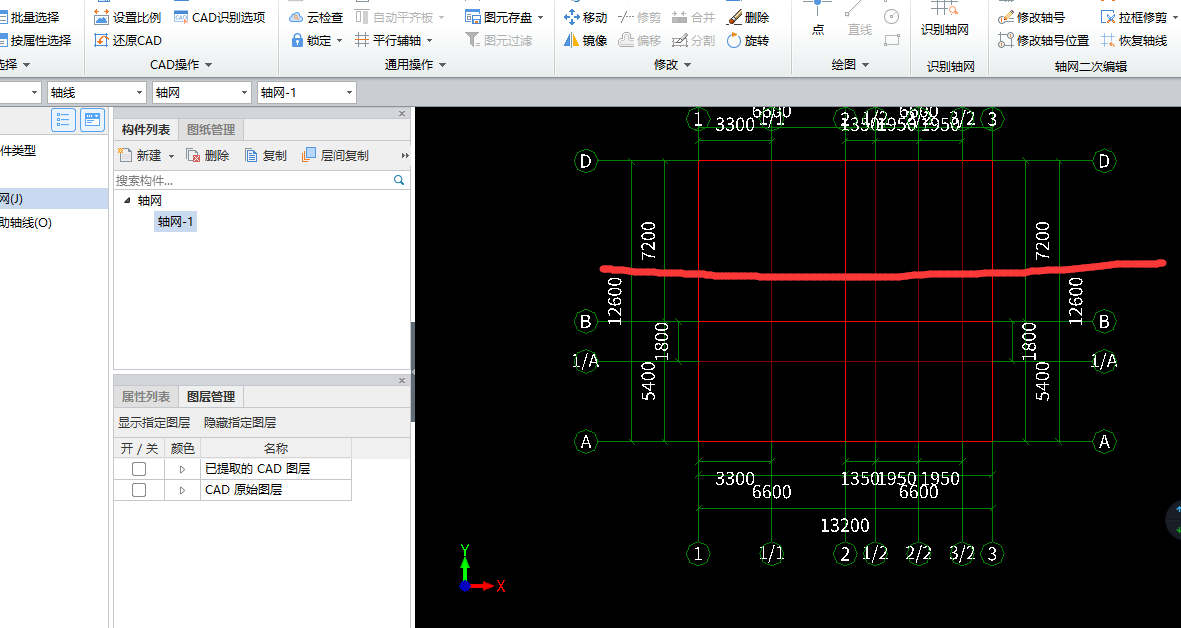This screenshot has height=628, width=1181.
Task: Expand the 修改 group arrow
Action: click(687, 65)
